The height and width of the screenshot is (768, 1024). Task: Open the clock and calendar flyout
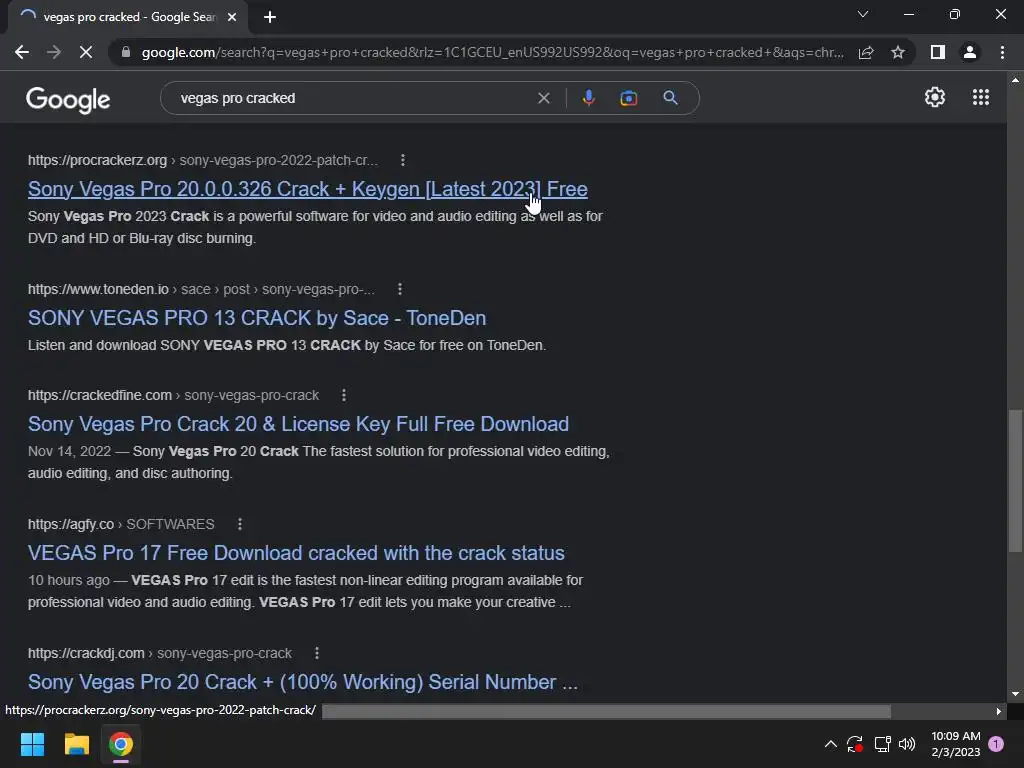click(955, 744)
